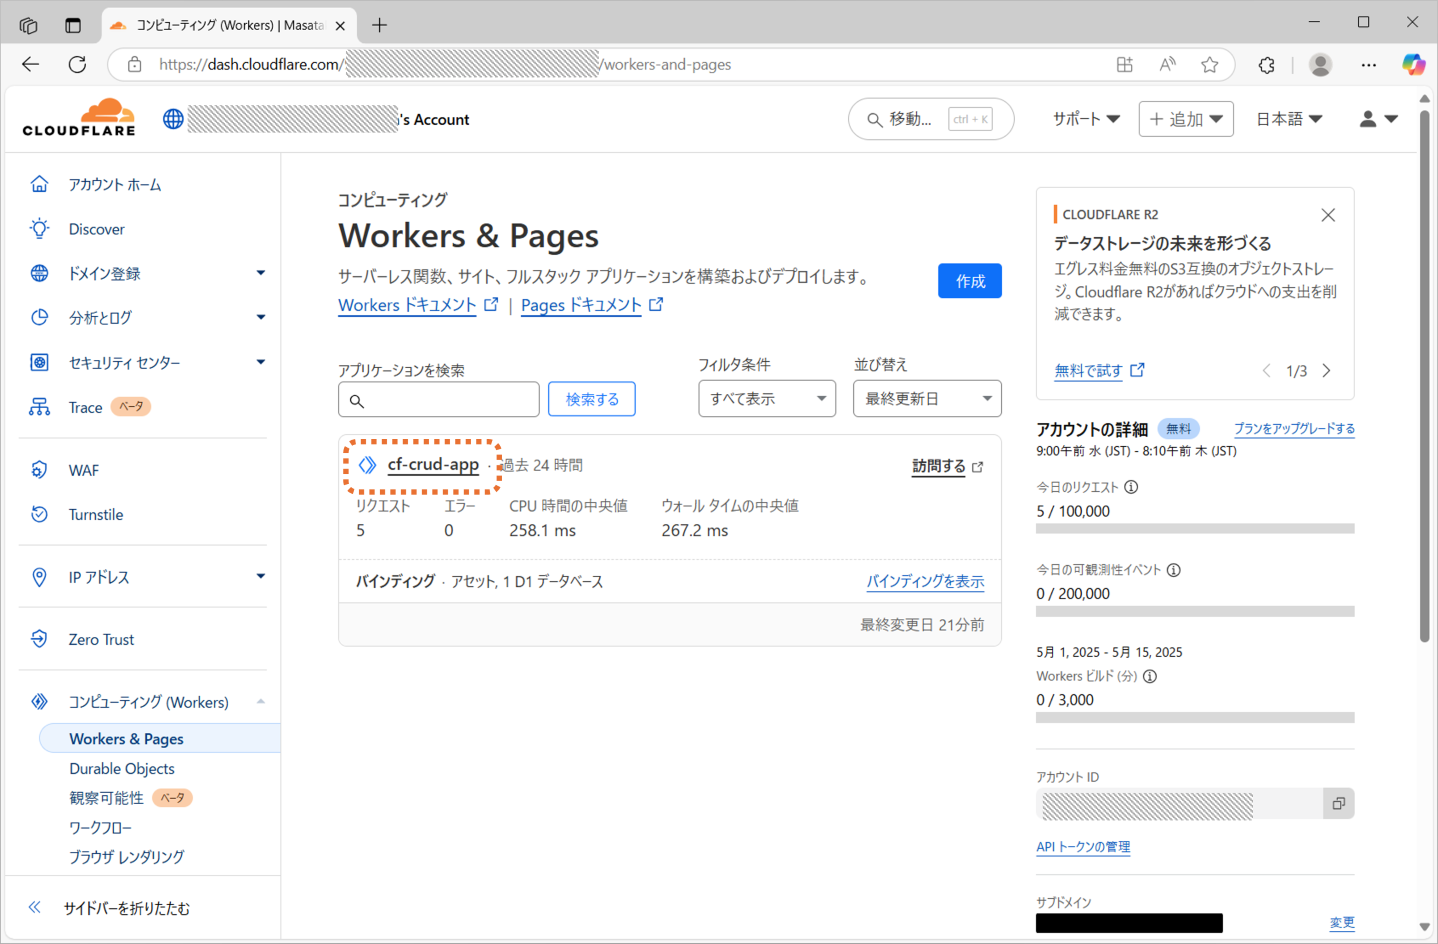Open Durable Objects sidebar item

(122, 769)
